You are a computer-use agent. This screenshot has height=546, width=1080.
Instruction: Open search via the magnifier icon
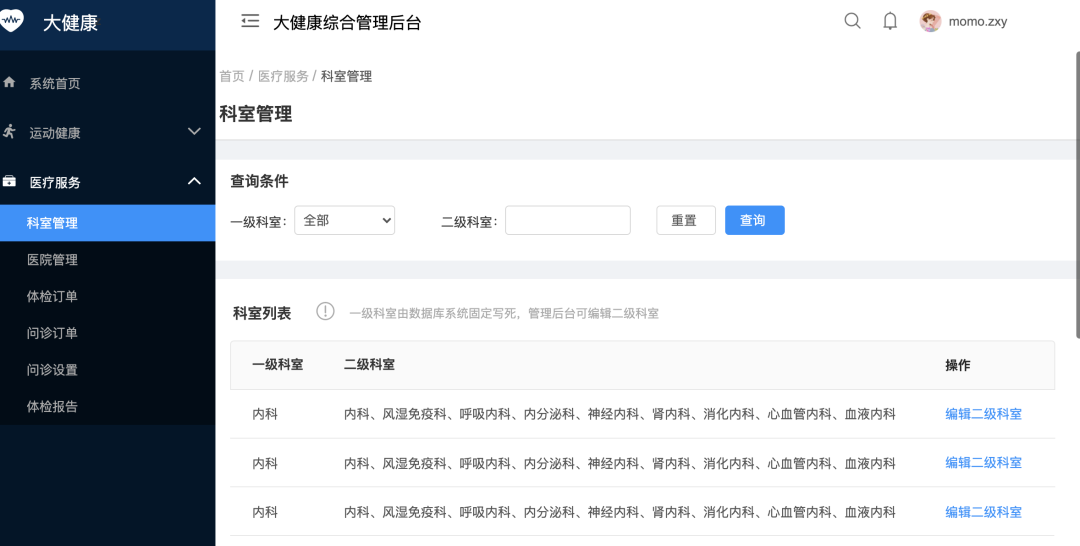tap(852, 21)
